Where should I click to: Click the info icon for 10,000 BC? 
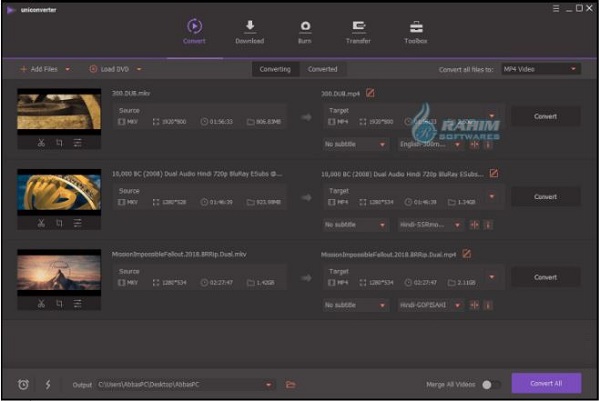pos(488,225)
